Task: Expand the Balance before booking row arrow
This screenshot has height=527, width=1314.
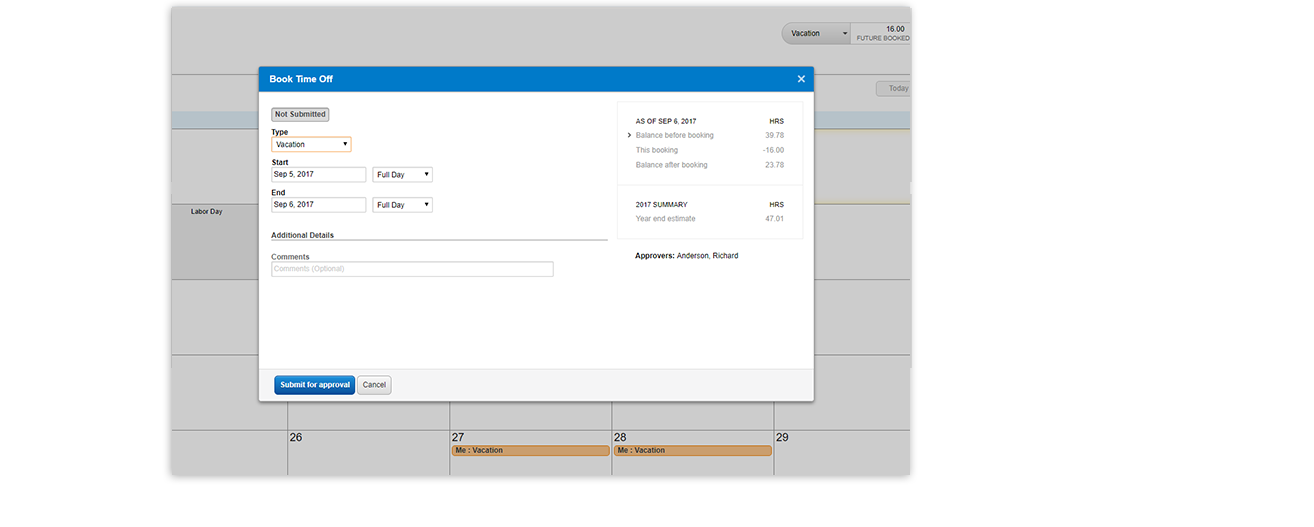Action: [629, 135]
